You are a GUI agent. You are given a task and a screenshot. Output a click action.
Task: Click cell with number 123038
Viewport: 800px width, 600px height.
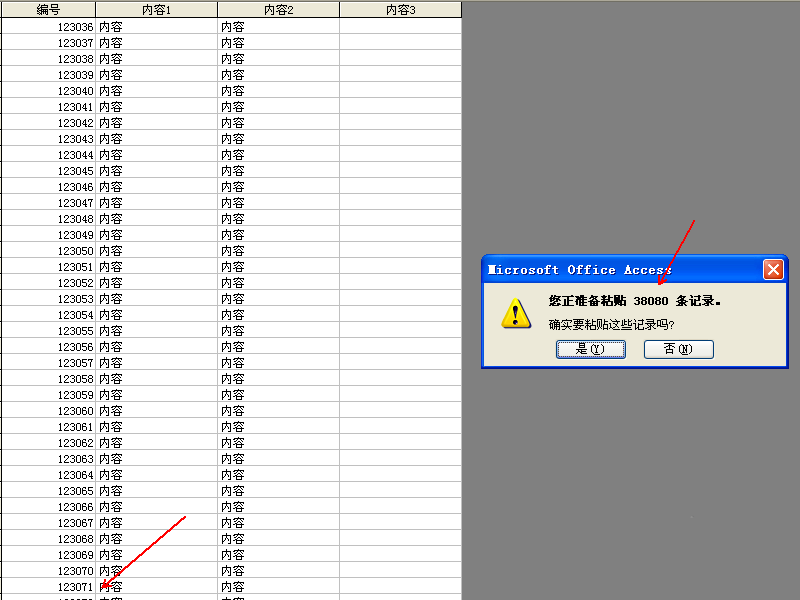click(x=48, y=59)
